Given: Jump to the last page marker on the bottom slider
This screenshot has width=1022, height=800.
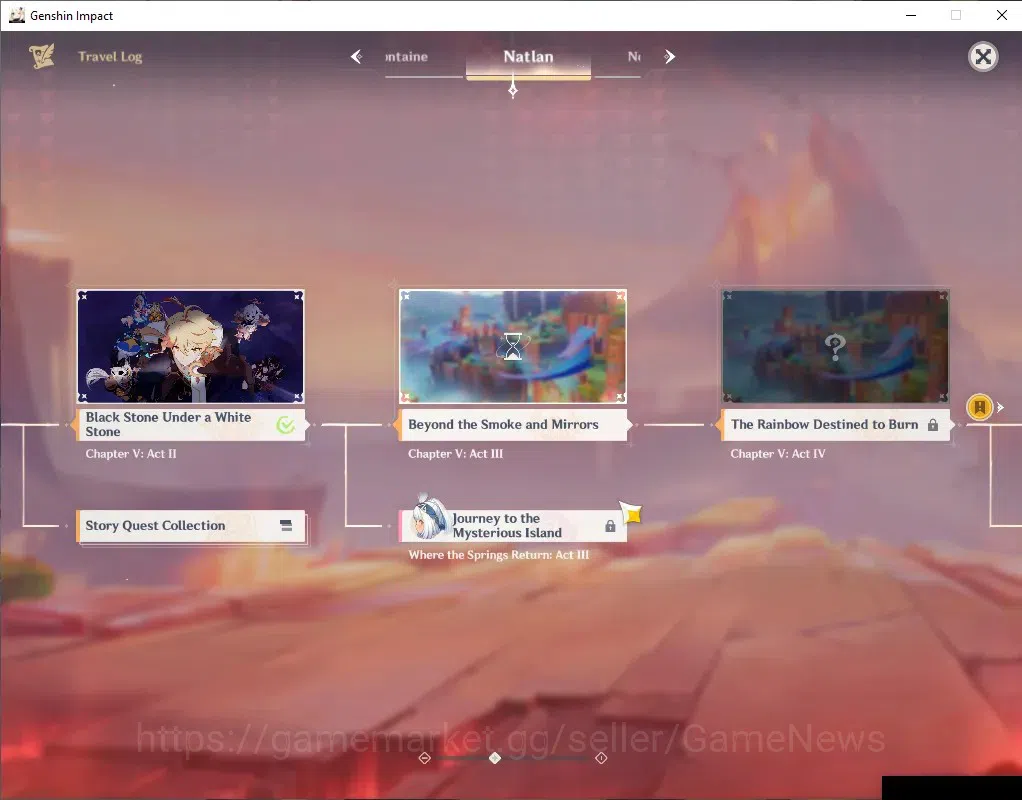Looking at the screenshot, I should tap(601, 758).
